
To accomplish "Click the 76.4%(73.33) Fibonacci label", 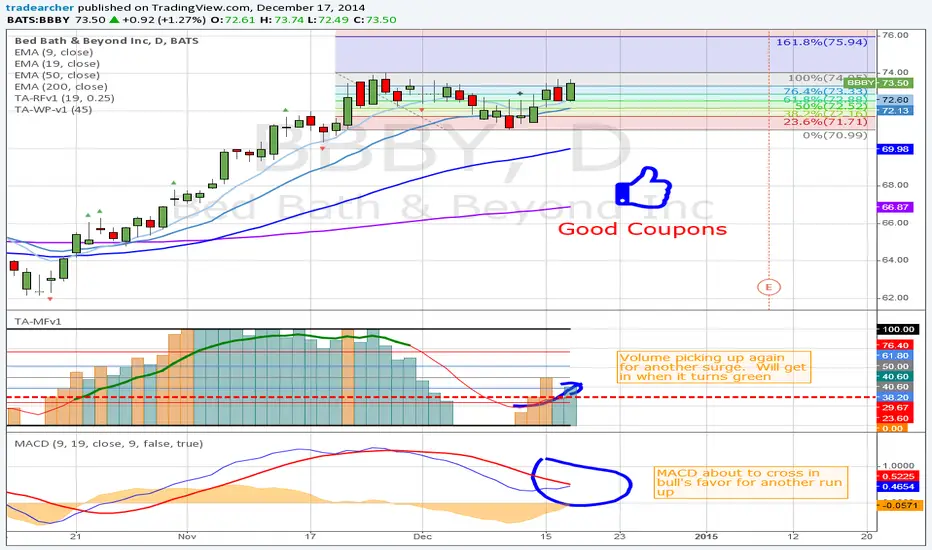I will (x=825, y=91).
